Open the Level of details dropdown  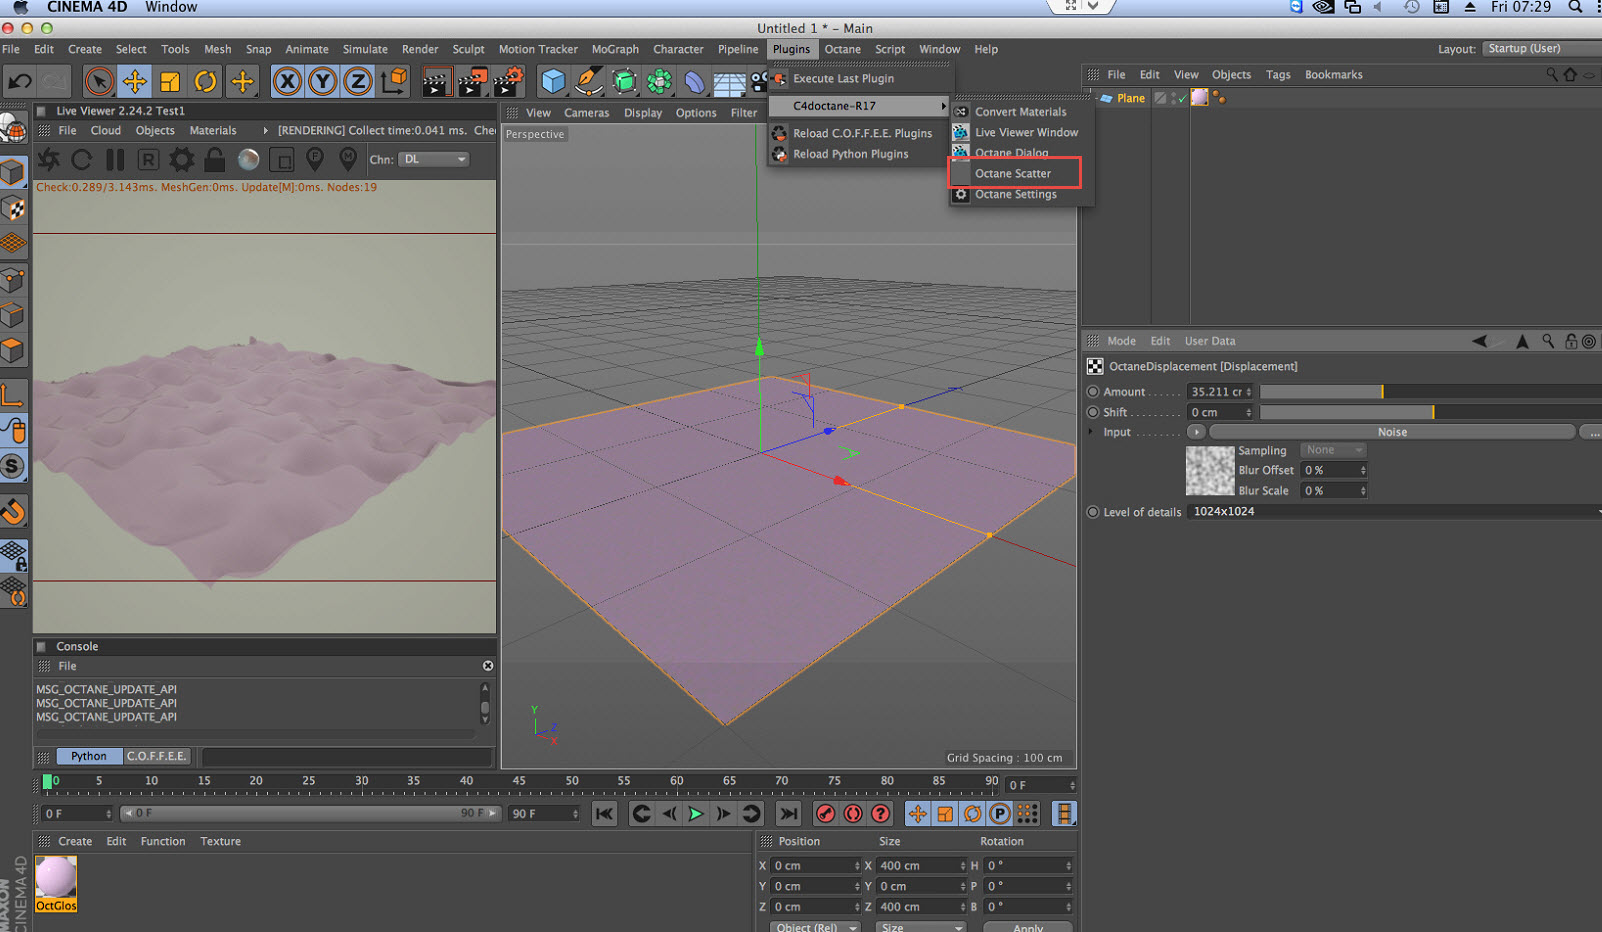click(x=1396, y=512)
